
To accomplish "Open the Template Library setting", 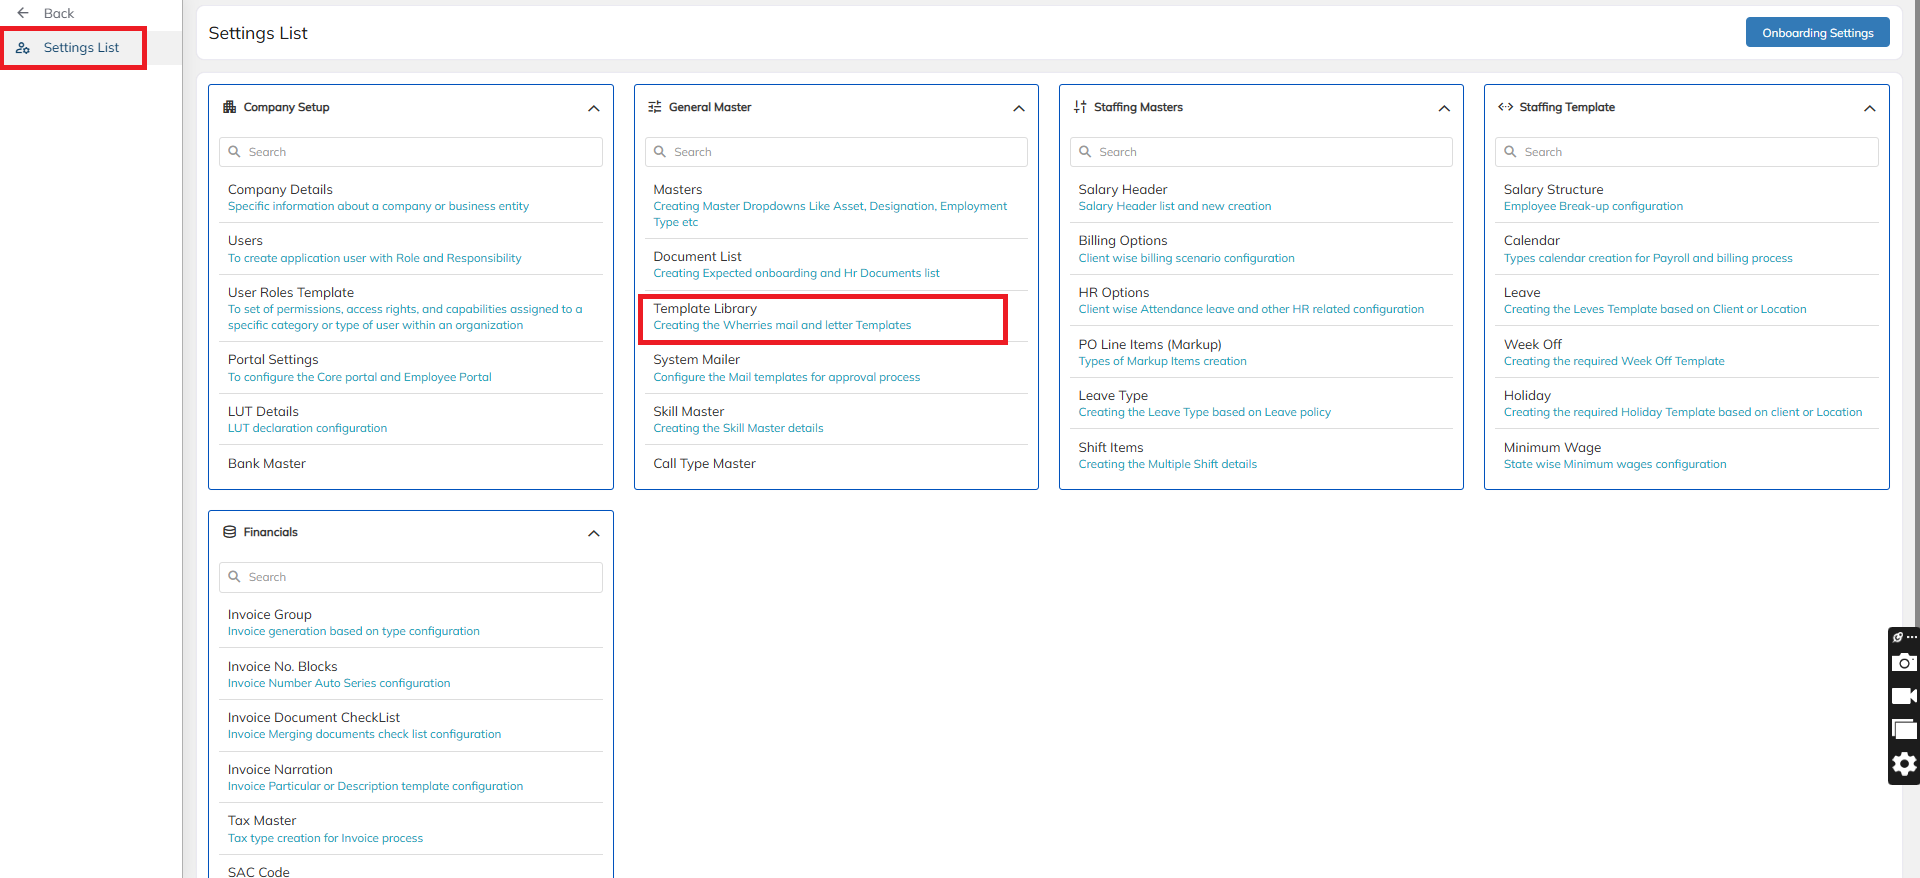I will pos(705,309).
